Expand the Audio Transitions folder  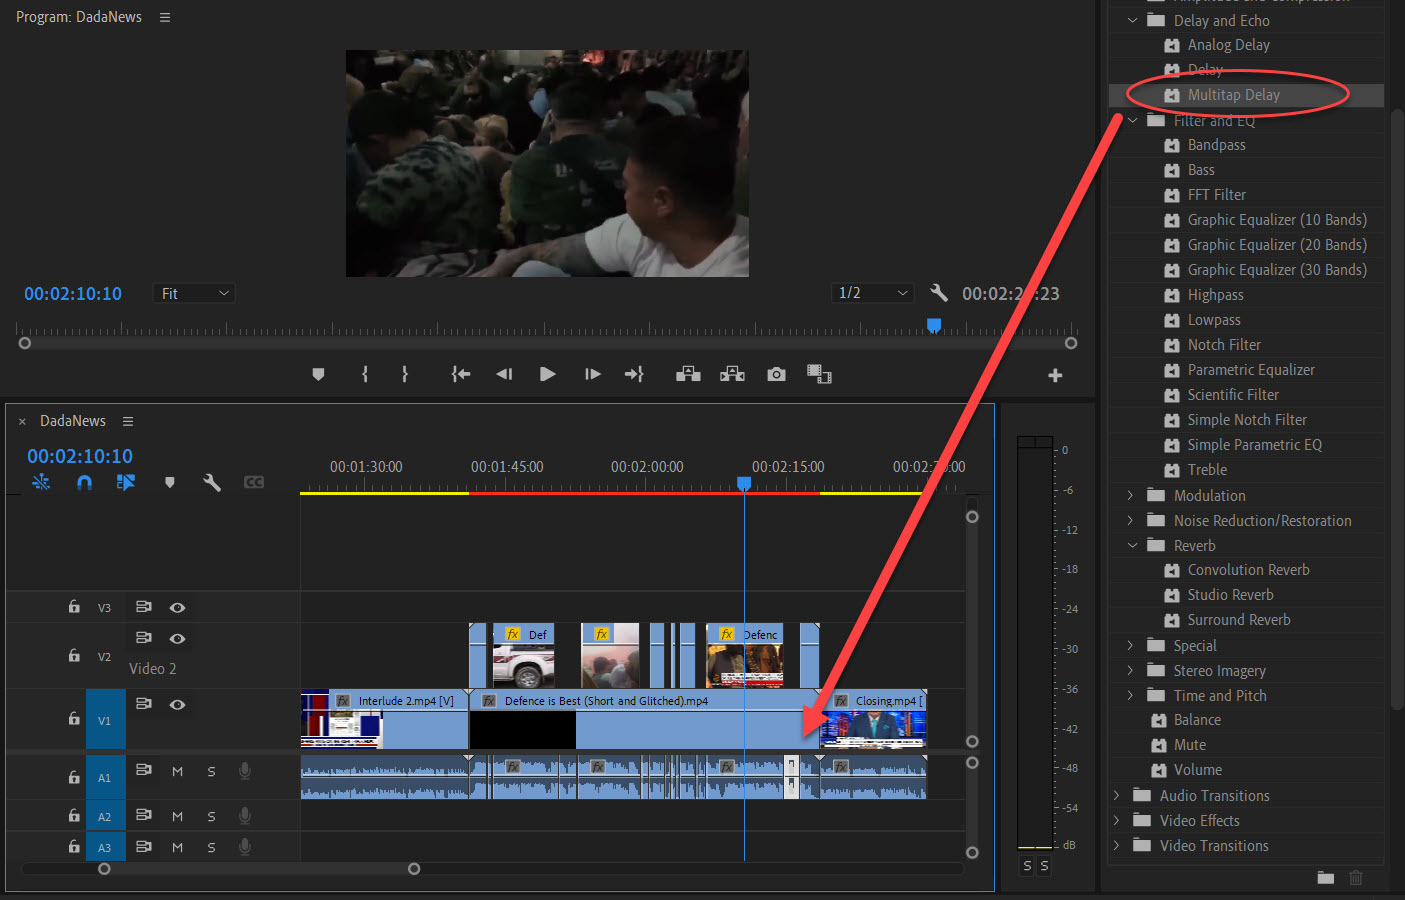pos(1117,795)
